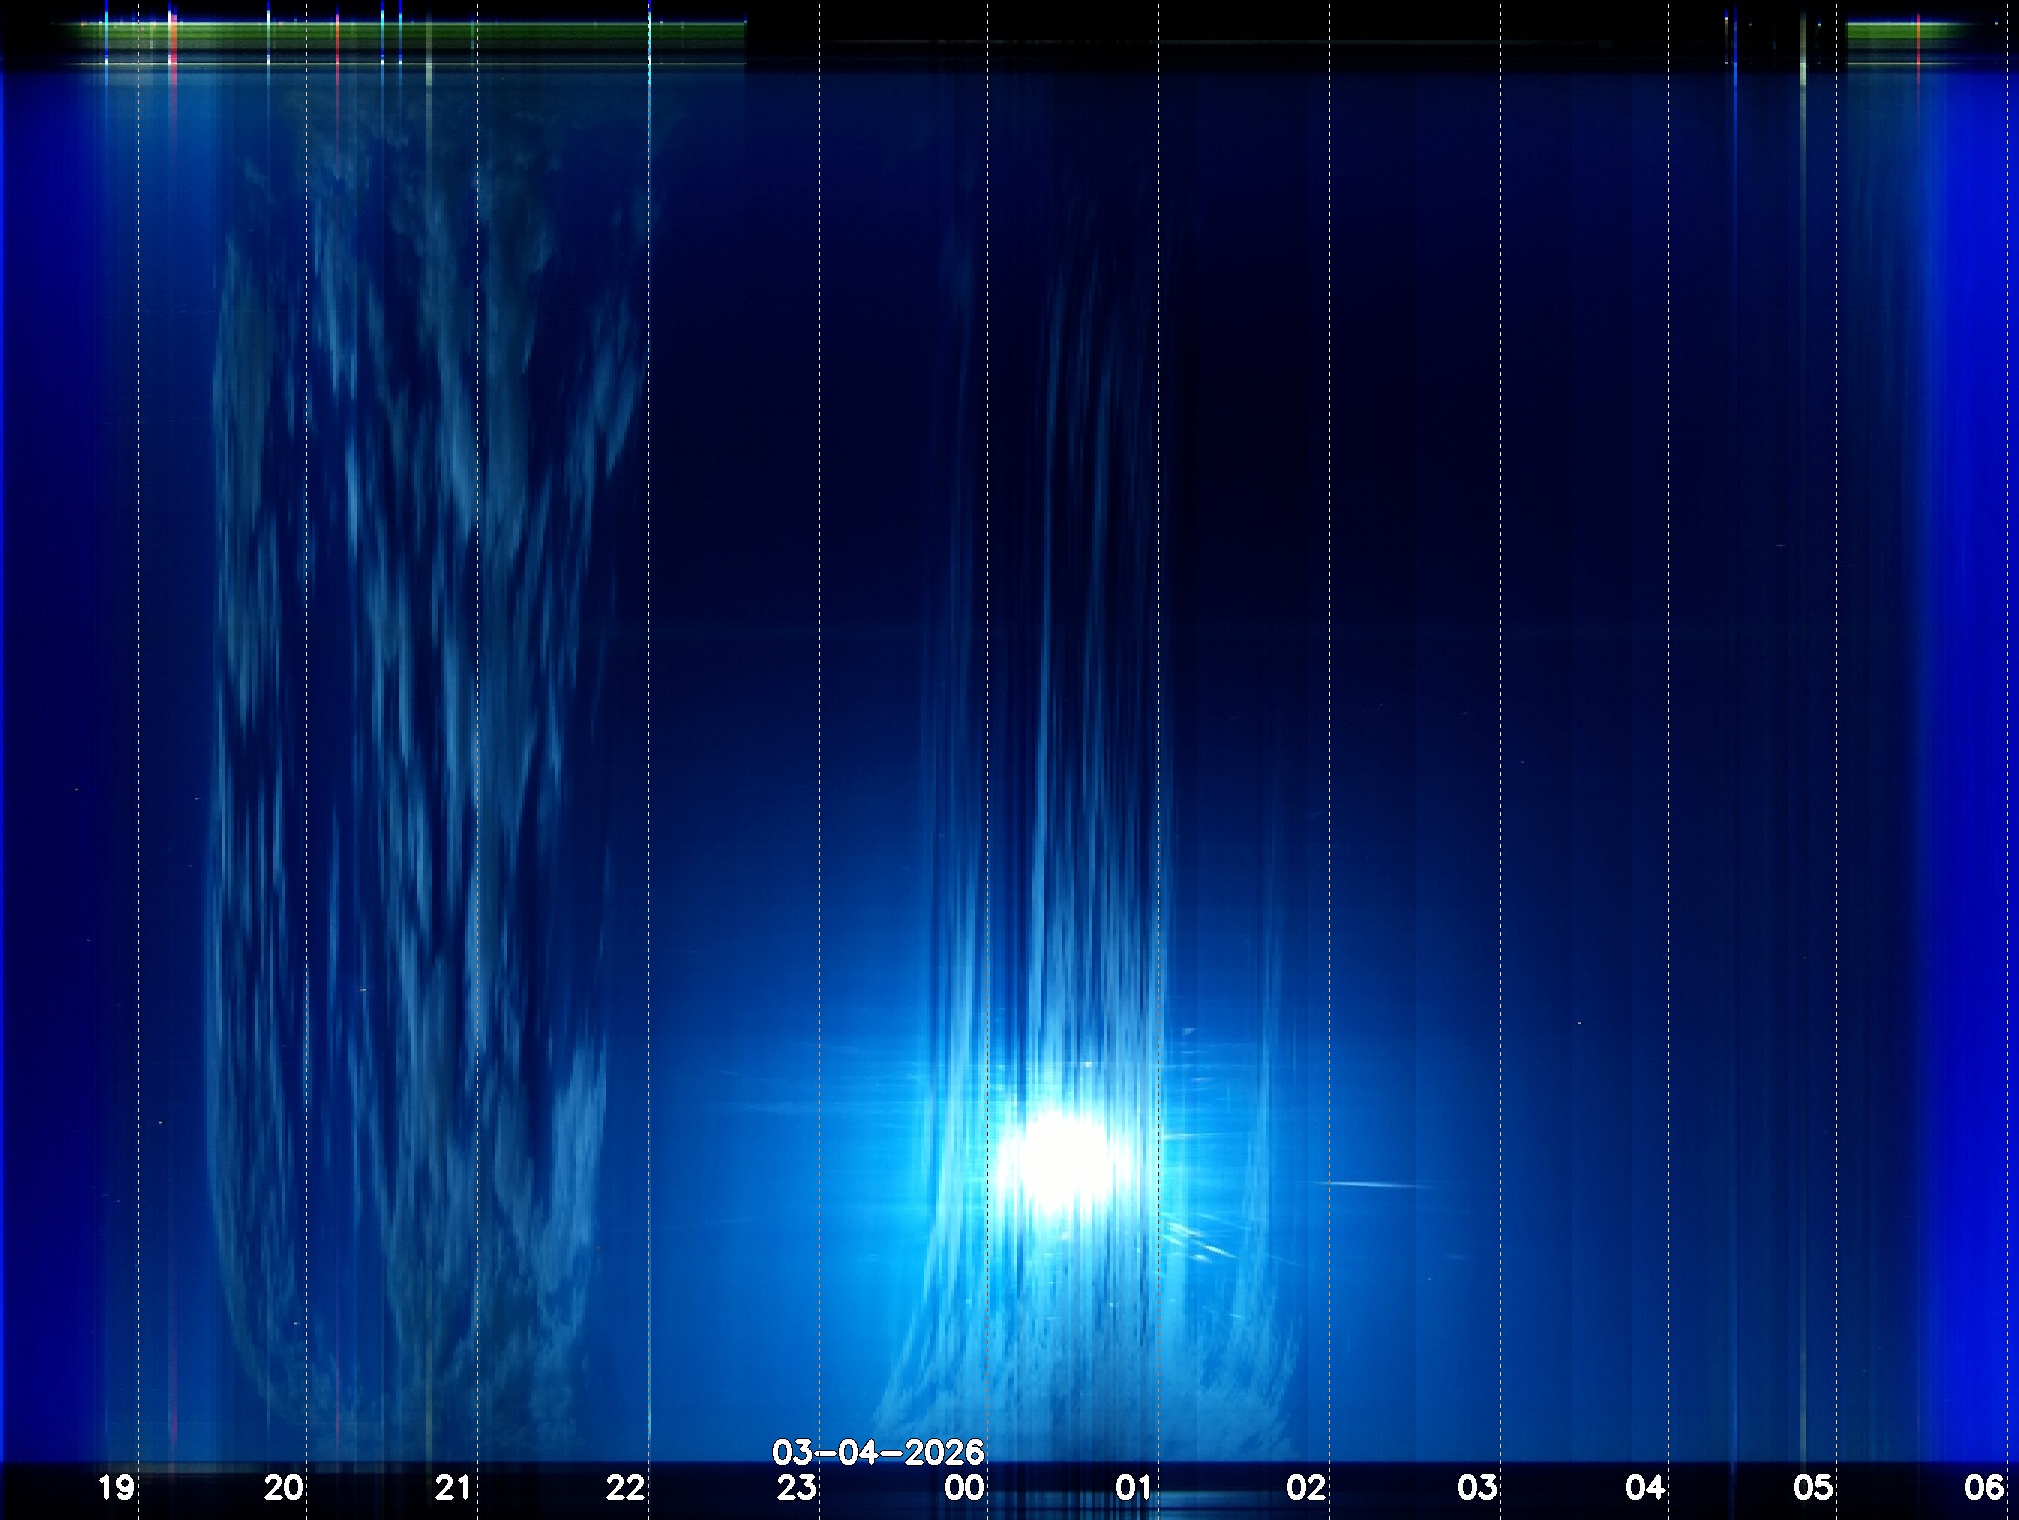2019x1520 pixels.
Task: Select the 01 hour label
Action: point(1135,1488)
